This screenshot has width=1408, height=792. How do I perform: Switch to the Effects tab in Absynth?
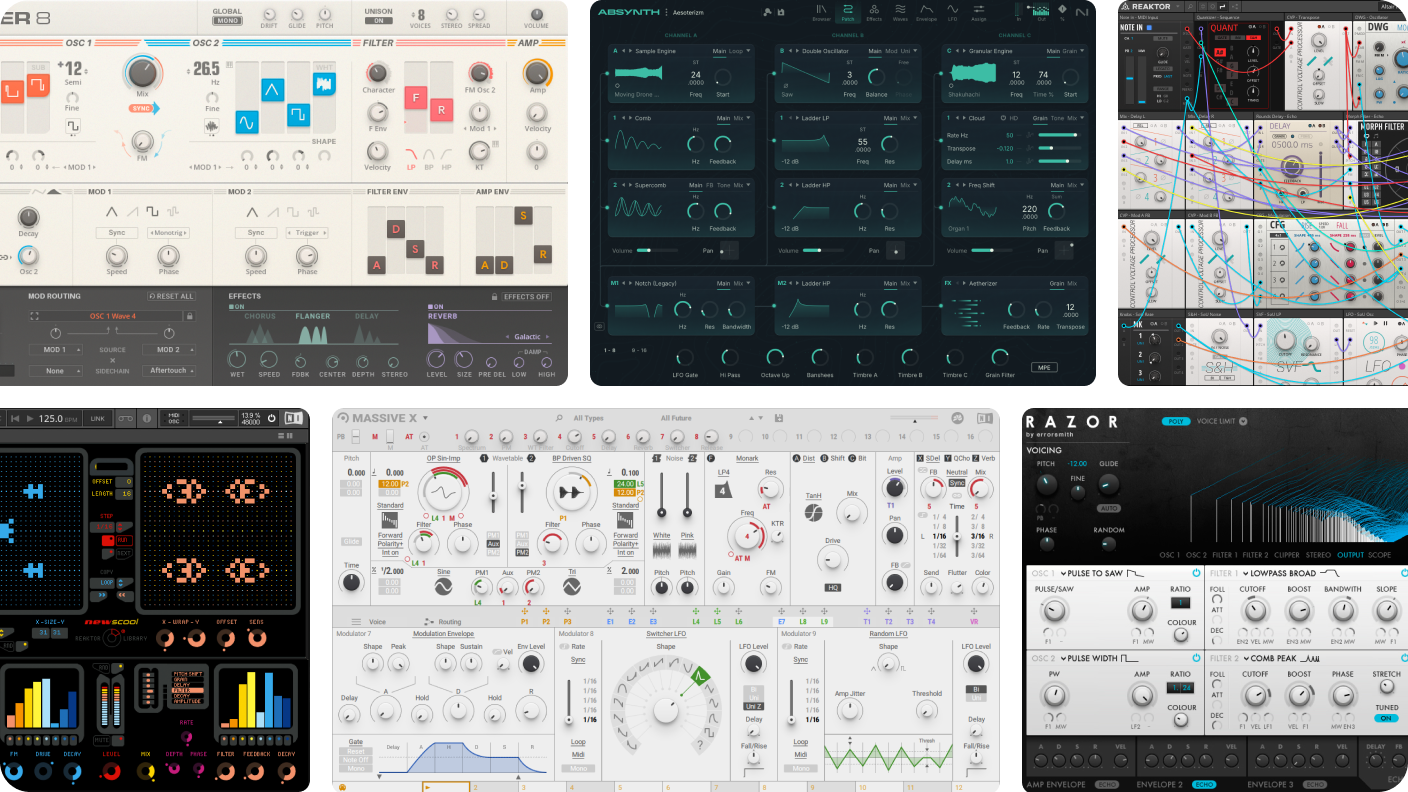click(874, 12)
